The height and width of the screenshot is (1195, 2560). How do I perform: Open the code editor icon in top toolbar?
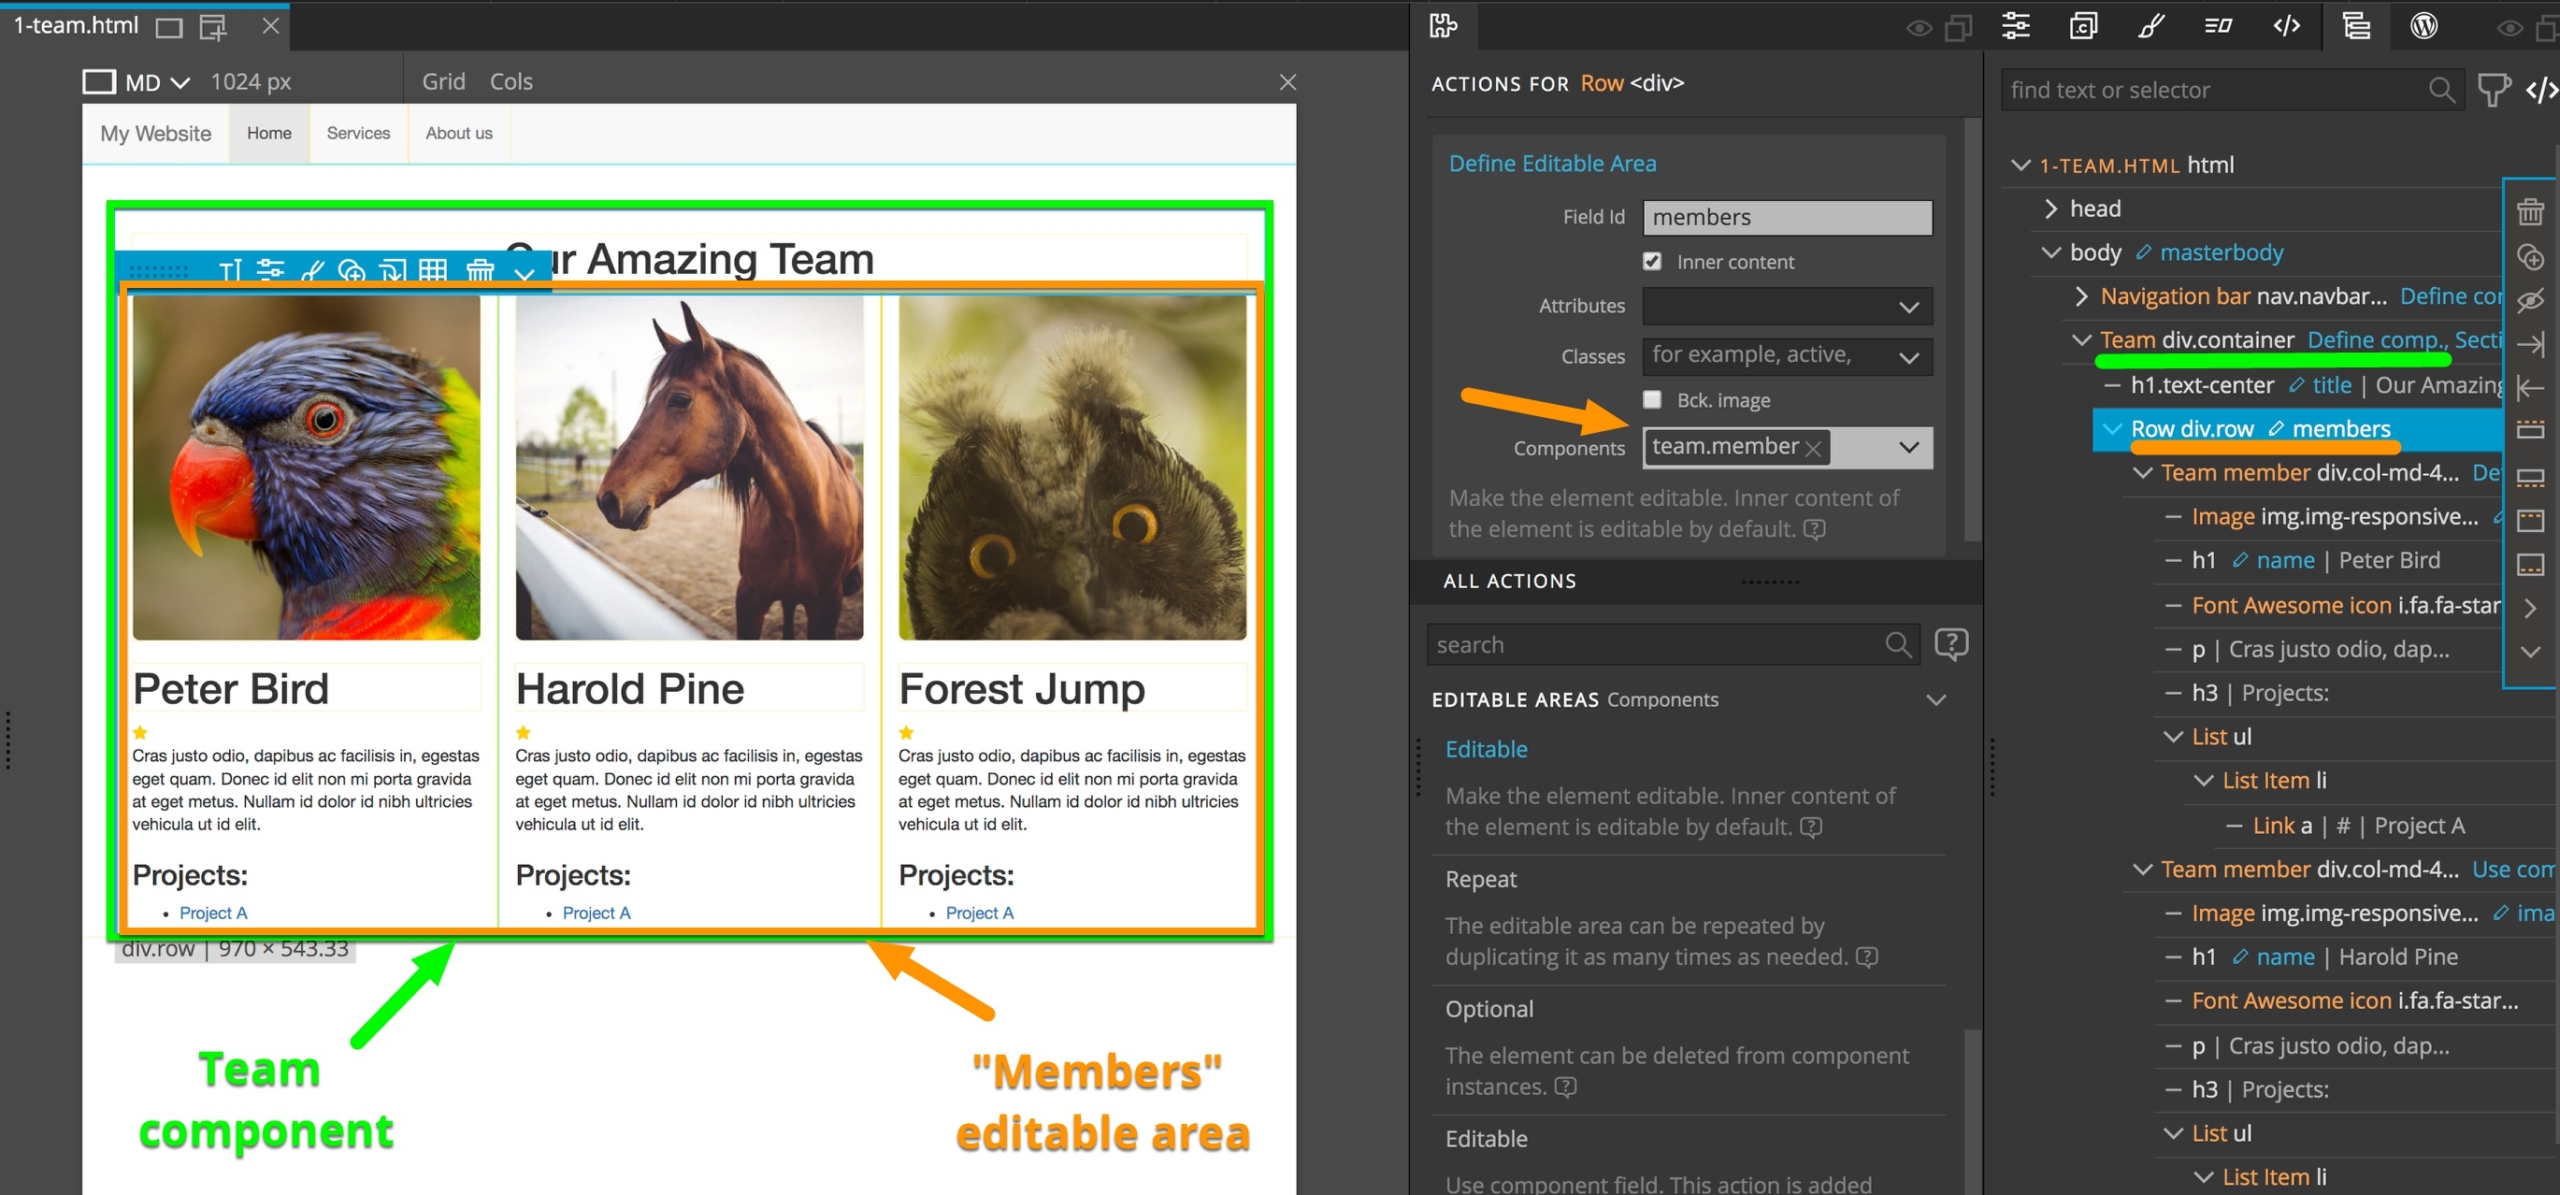(x=2287, y=26)
